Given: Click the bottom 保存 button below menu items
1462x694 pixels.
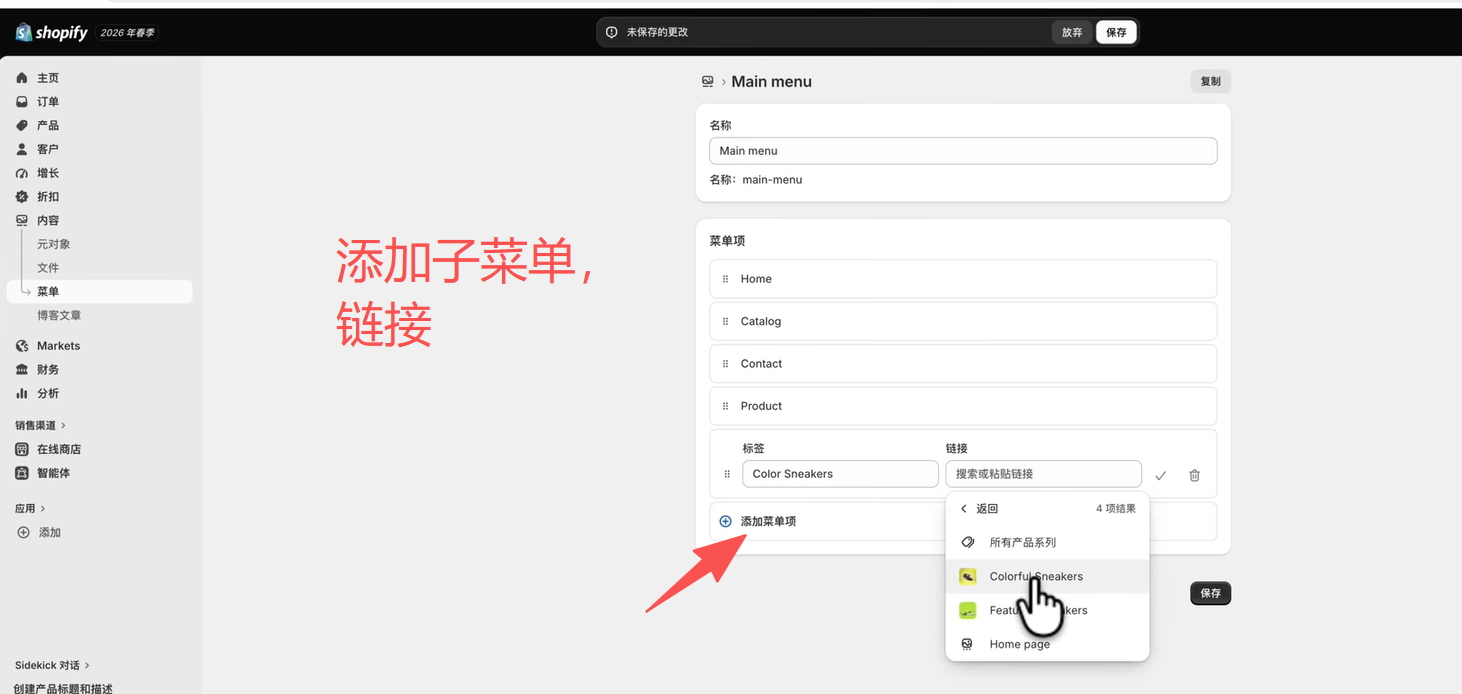Looking at the screenshot, I should point(1210,593).
